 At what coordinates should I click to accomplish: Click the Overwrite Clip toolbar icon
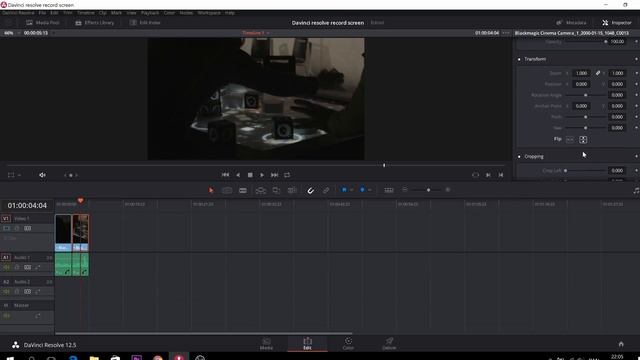click(276, 190)
